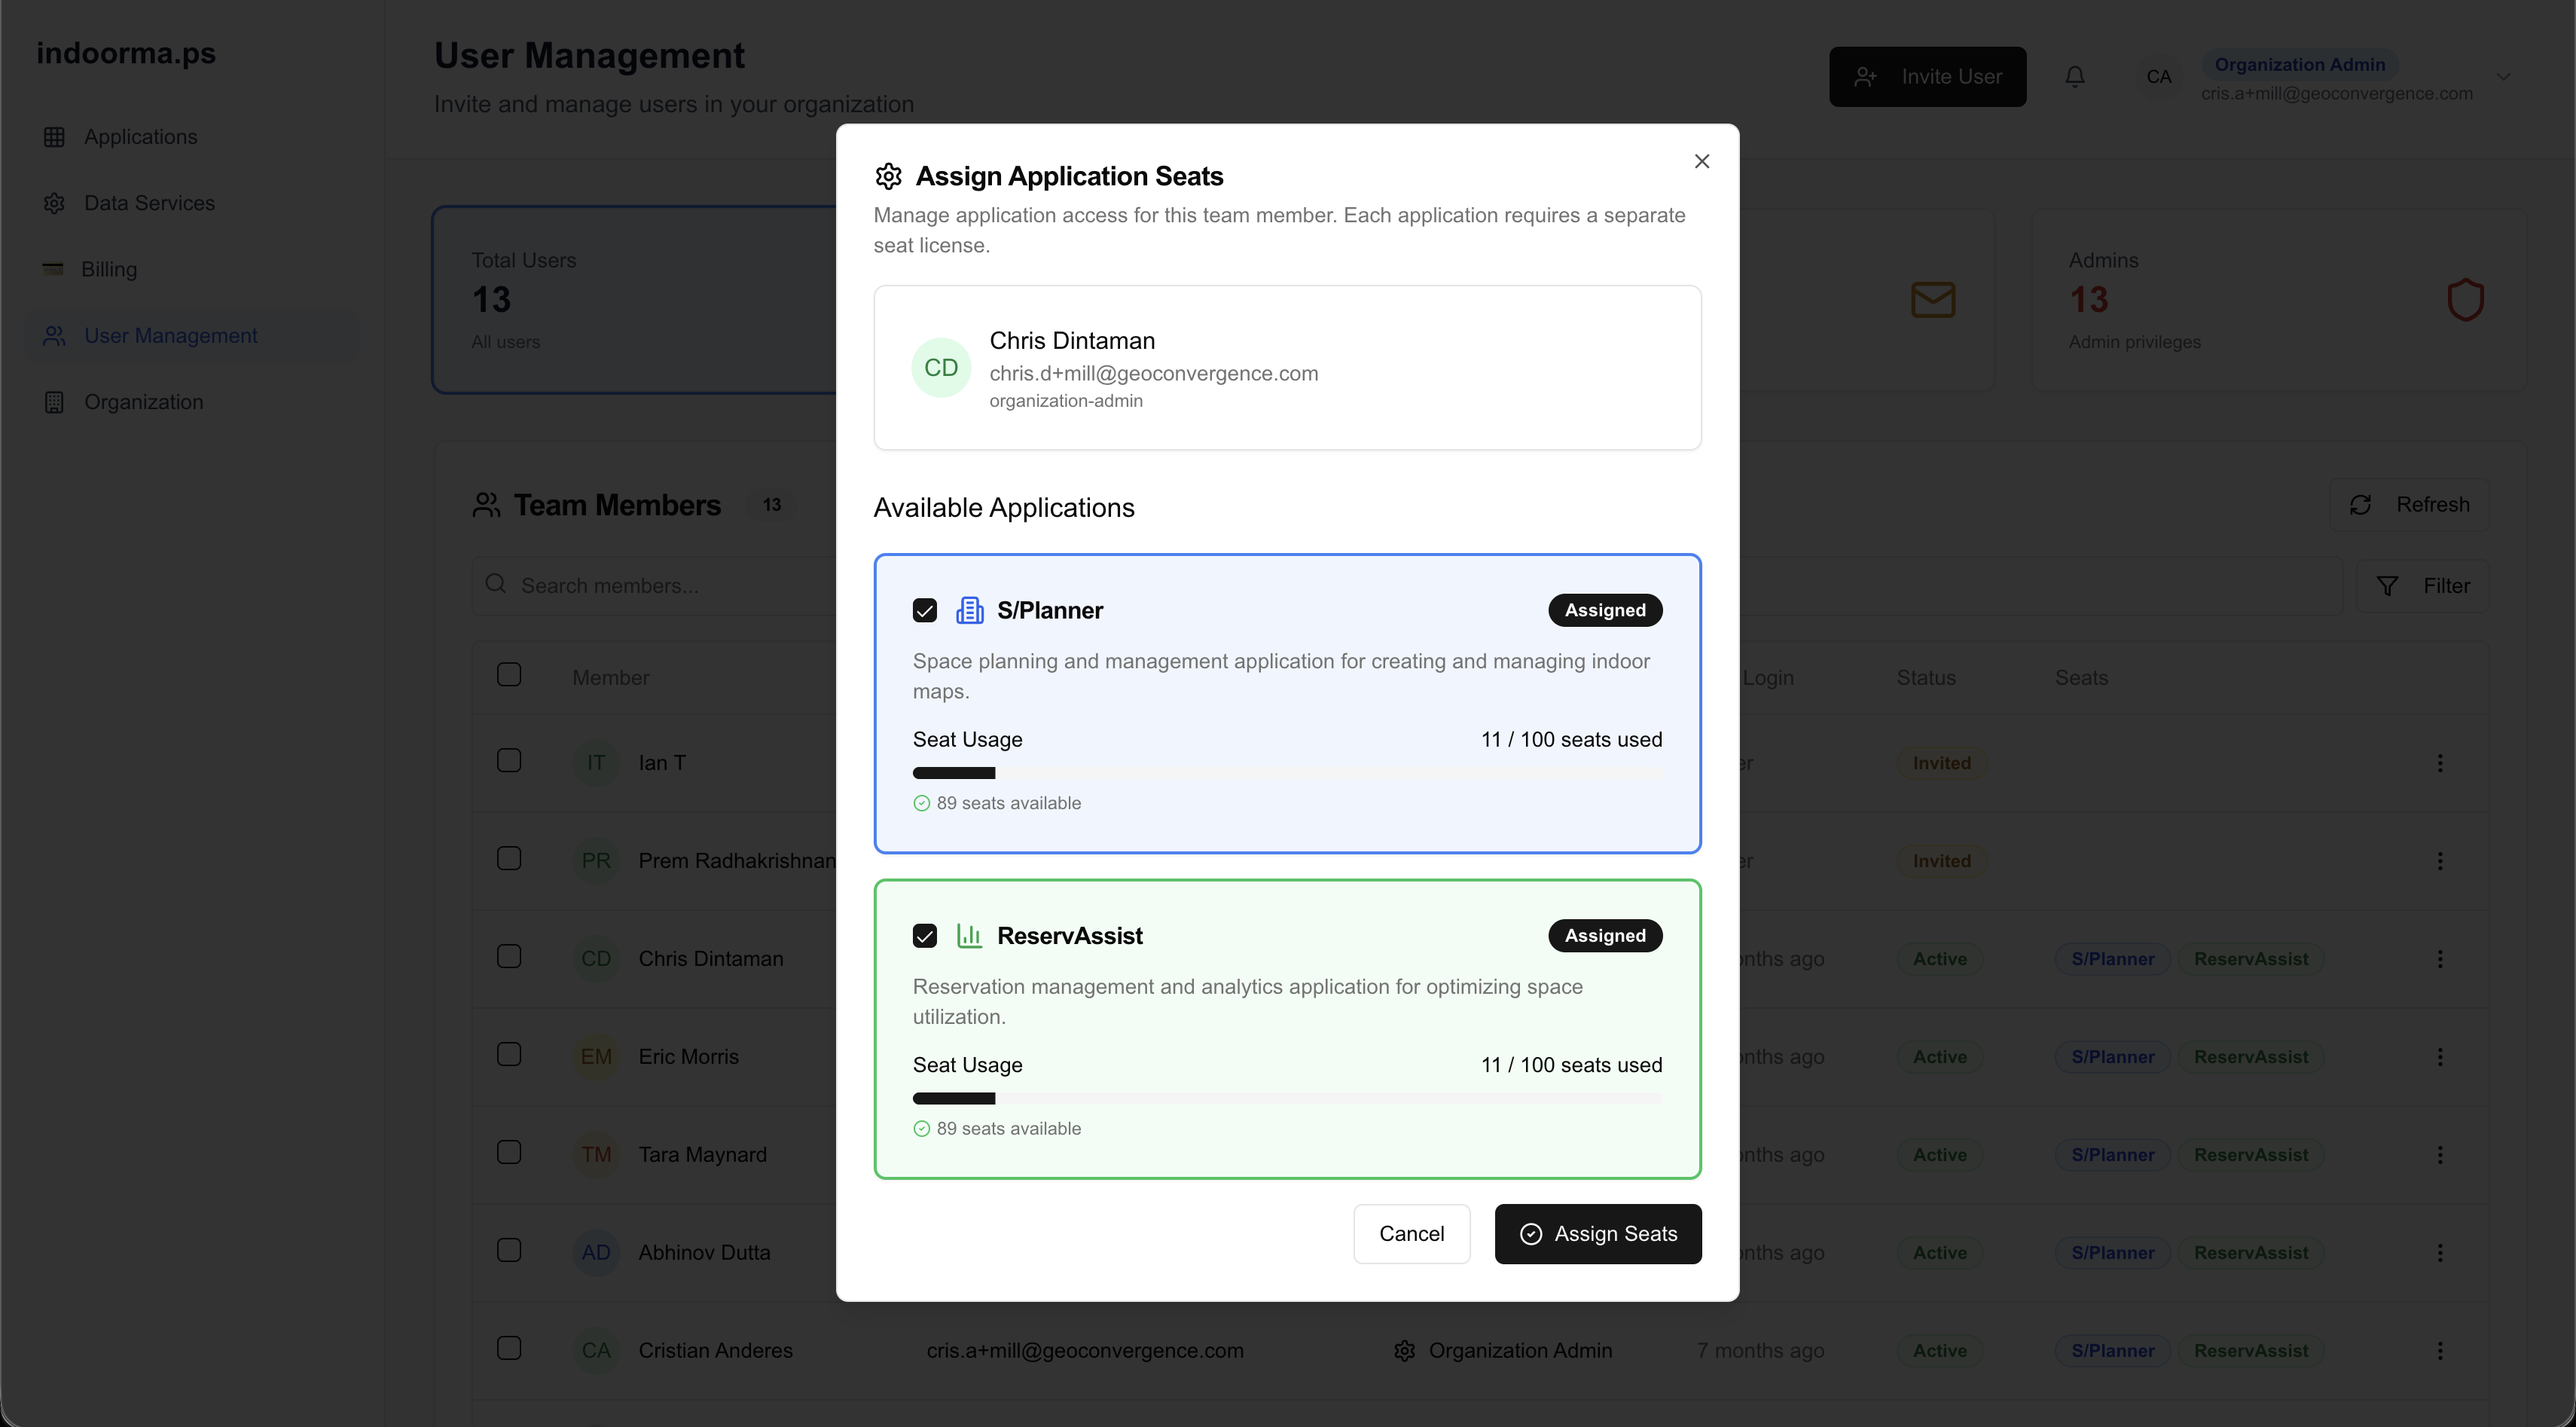Open the notifications bell
The image size is (2576, 1427).
pos(2075,77)
